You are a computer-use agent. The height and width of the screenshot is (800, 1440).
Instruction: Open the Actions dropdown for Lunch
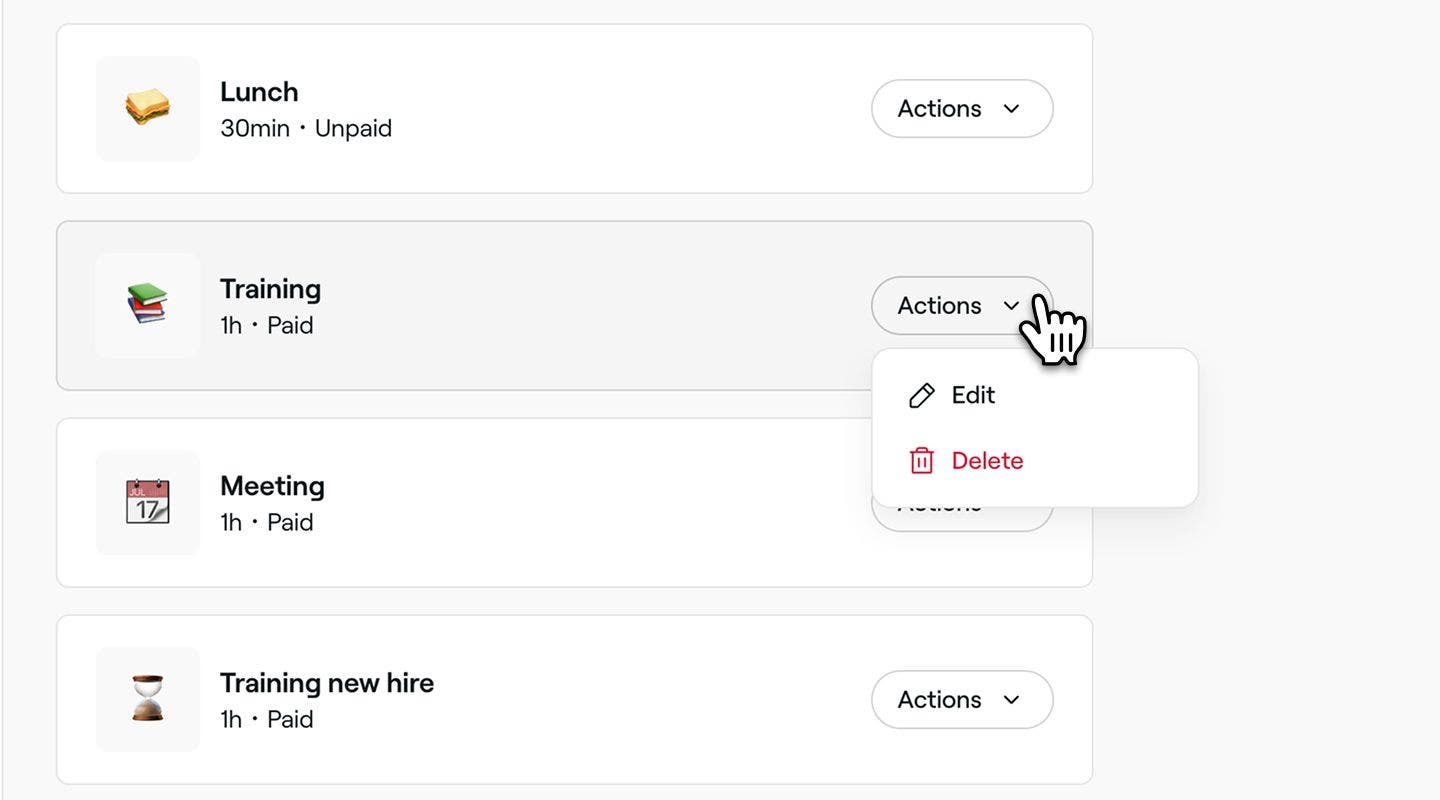[962, 109]
